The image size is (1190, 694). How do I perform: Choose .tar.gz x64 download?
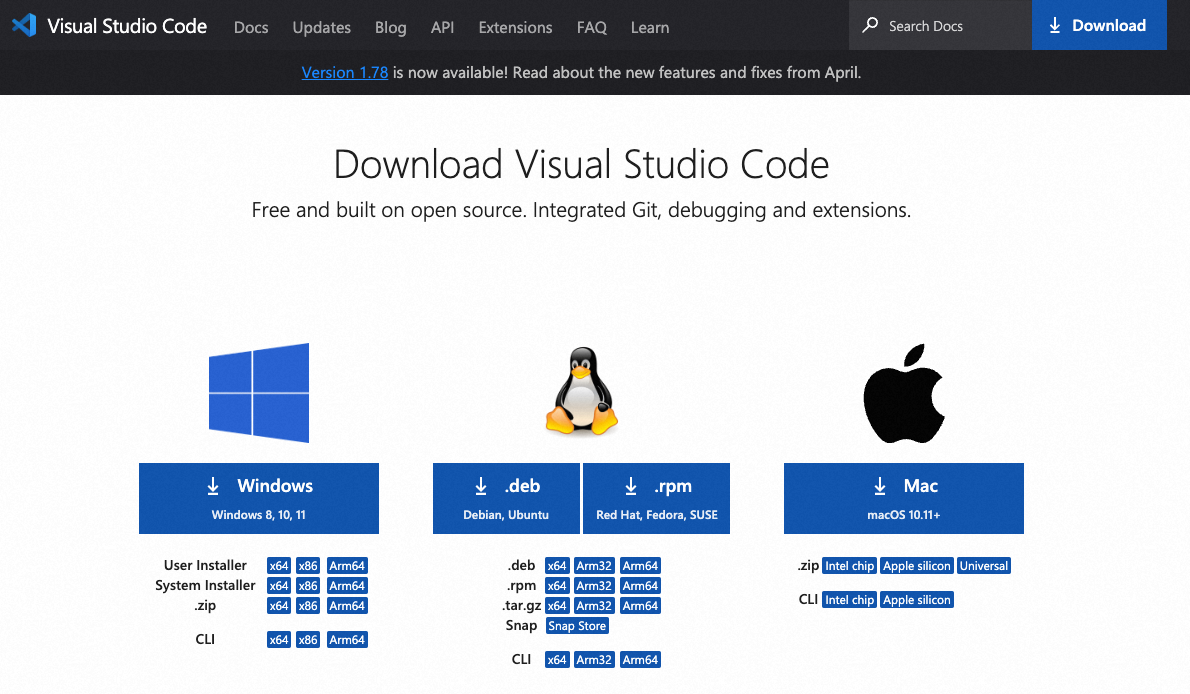coord(557,606)
